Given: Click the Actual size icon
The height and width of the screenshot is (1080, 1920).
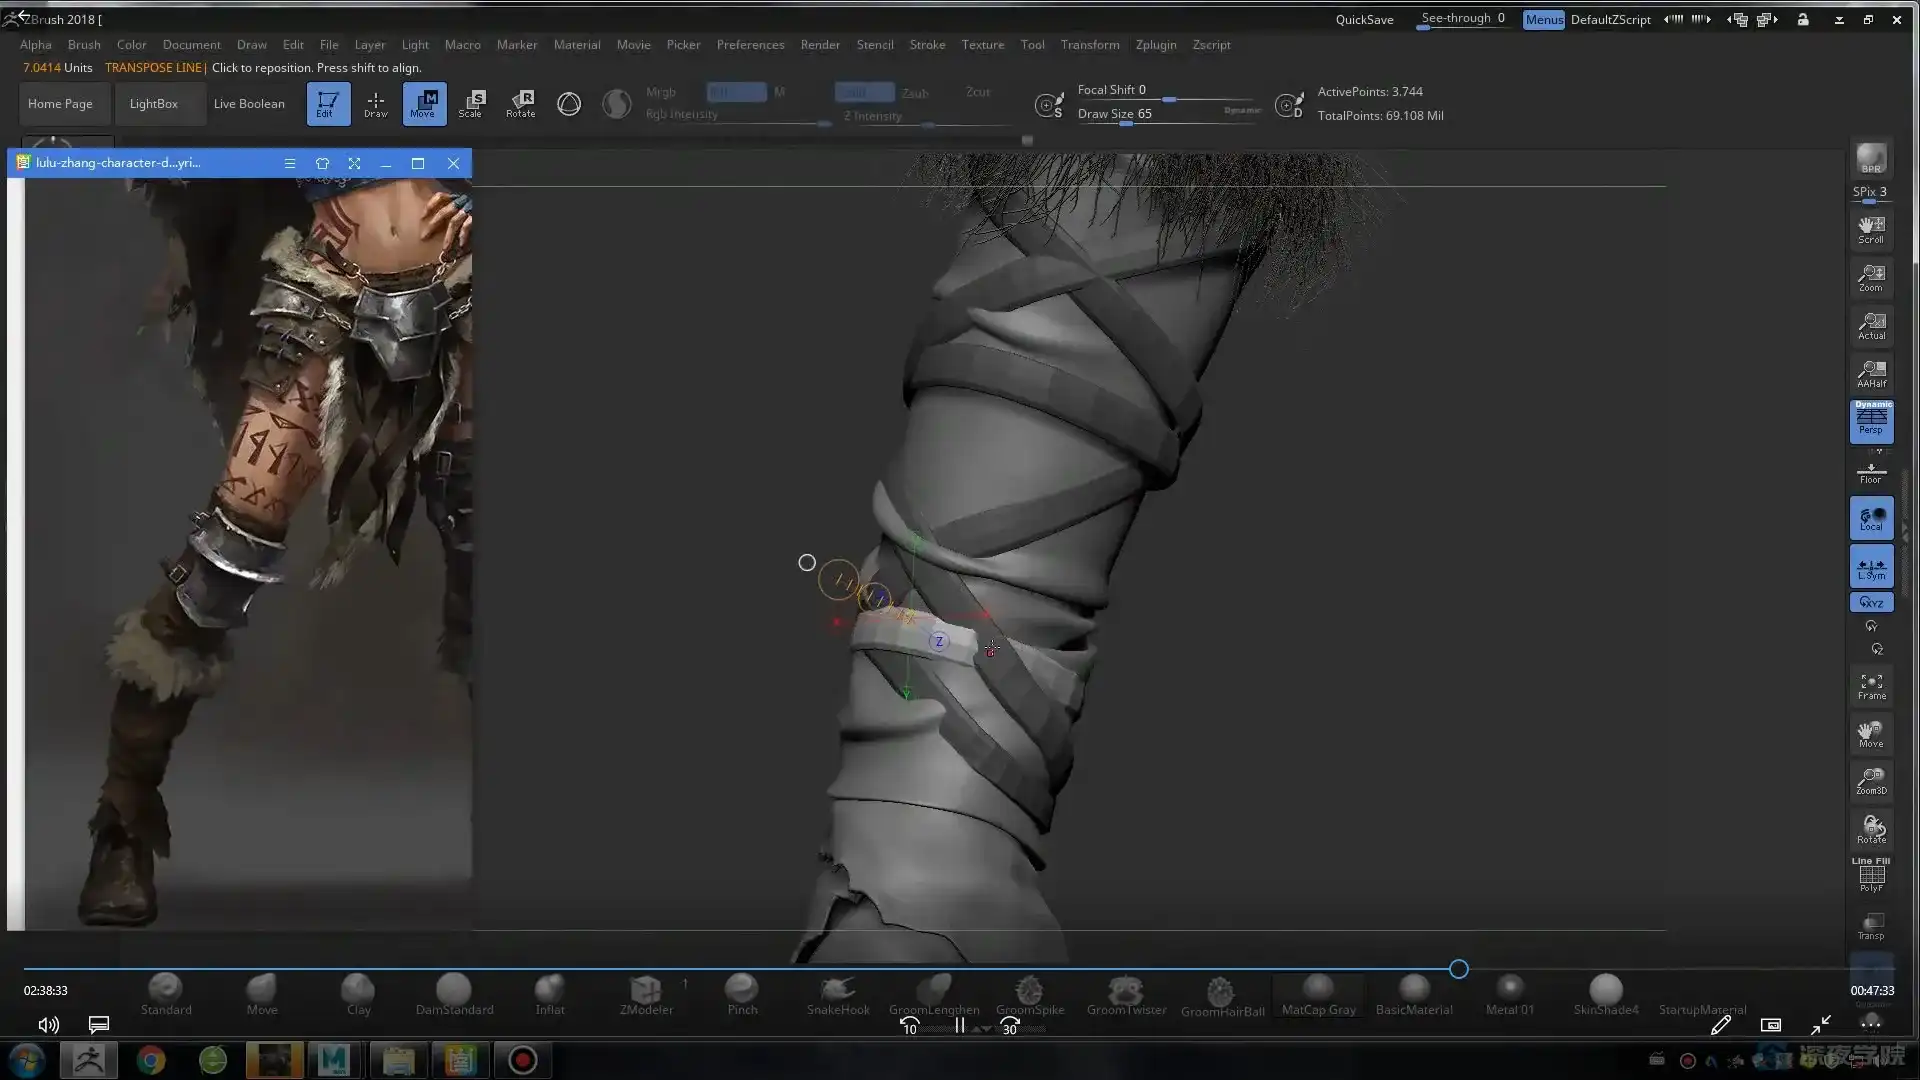Looking at the screenshot, I should pos(1871,326).
